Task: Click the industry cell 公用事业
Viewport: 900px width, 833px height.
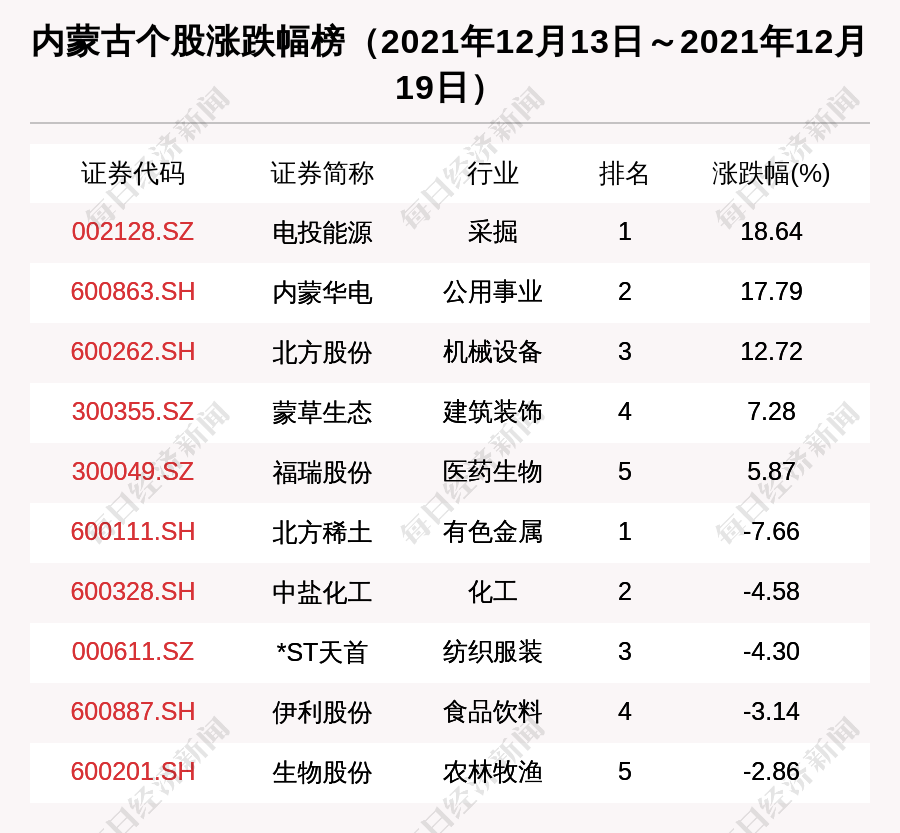Action: (x=492, y=292)
